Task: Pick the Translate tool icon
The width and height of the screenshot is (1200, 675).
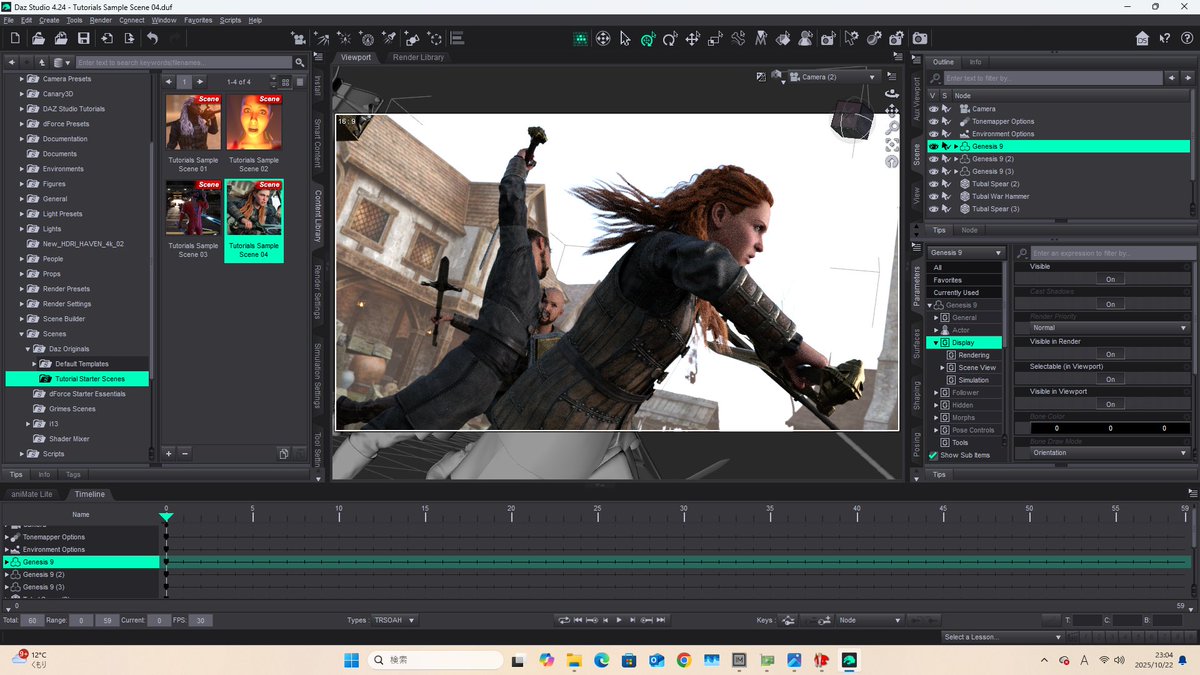Action: [x=692, y=39]
